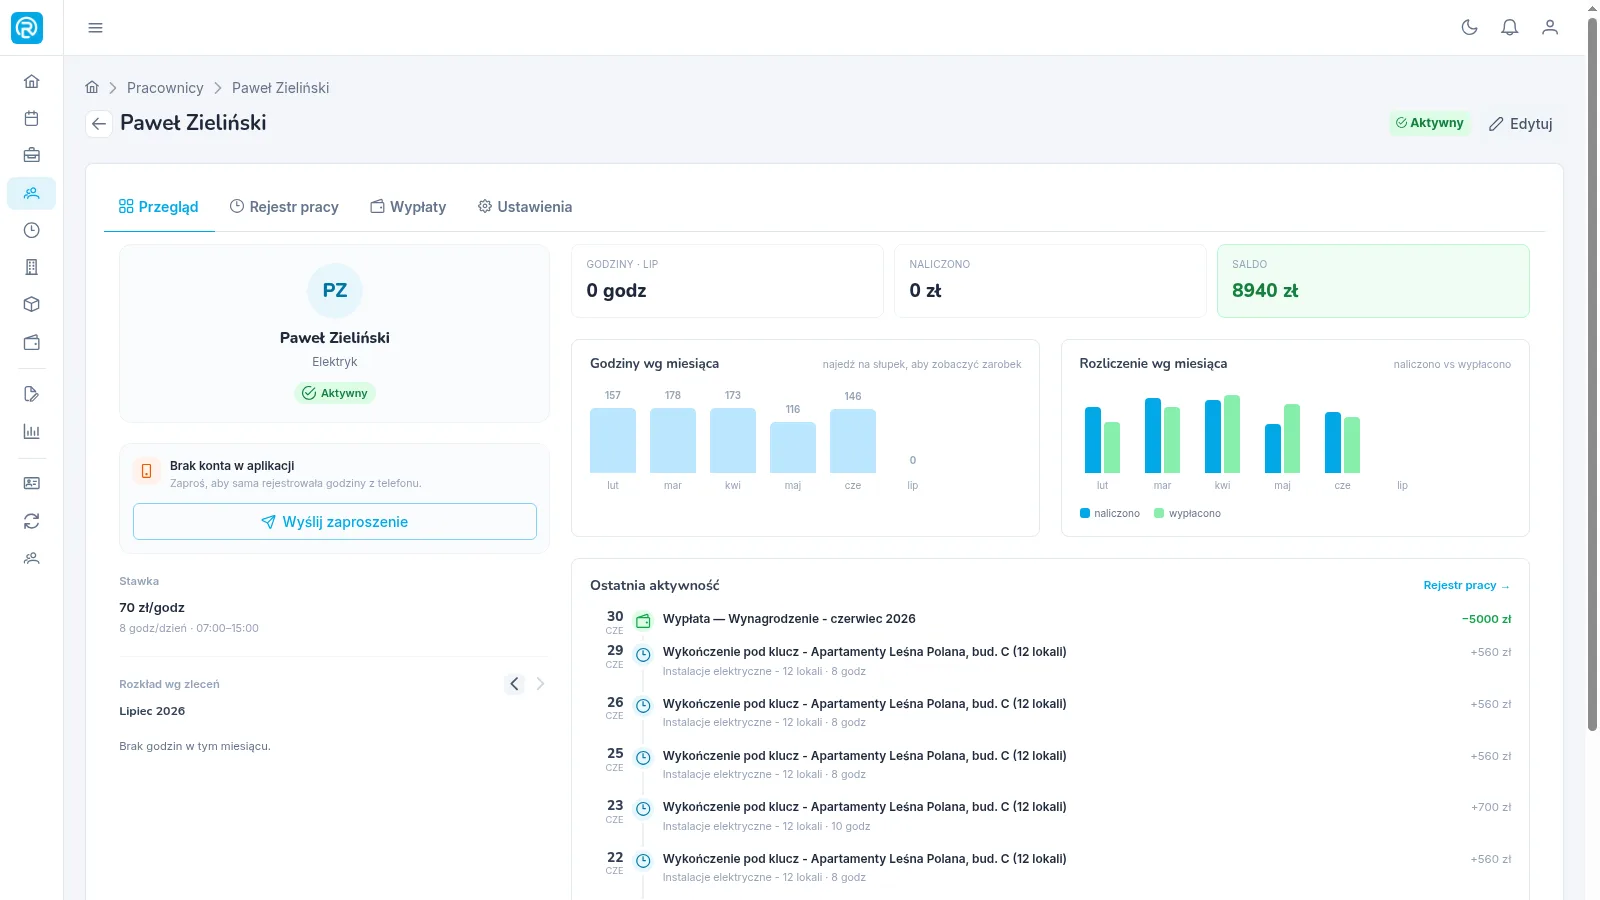The image size is (1600, 900).
Task: Open the bar chart reports sidebar icon
Action: 31,432
